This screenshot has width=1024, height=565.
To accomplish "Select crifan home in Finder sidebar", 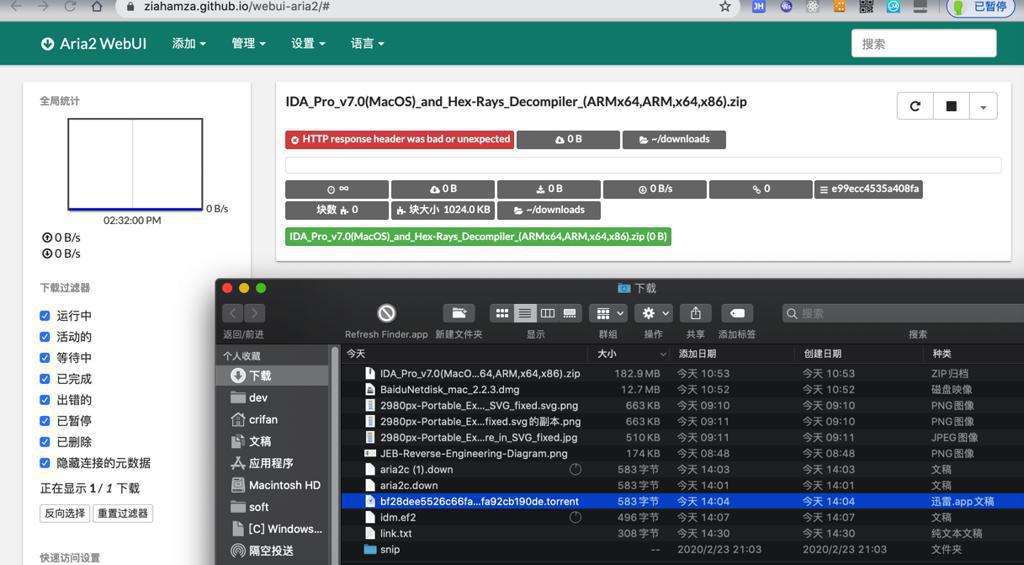I will [274, 419].
